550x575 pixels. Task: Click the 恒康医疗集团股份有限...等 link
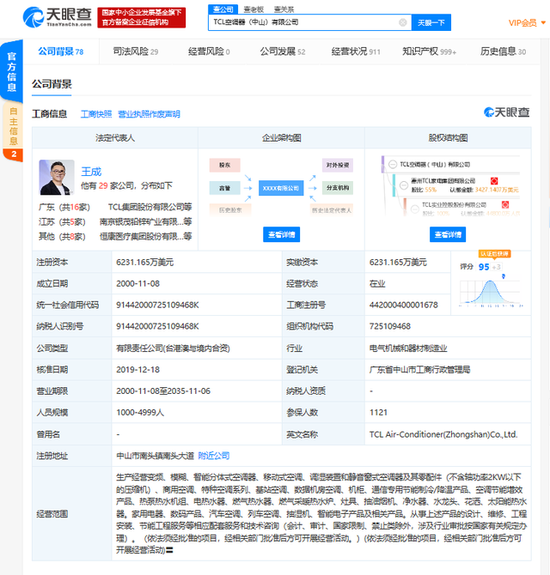(146, 237)
